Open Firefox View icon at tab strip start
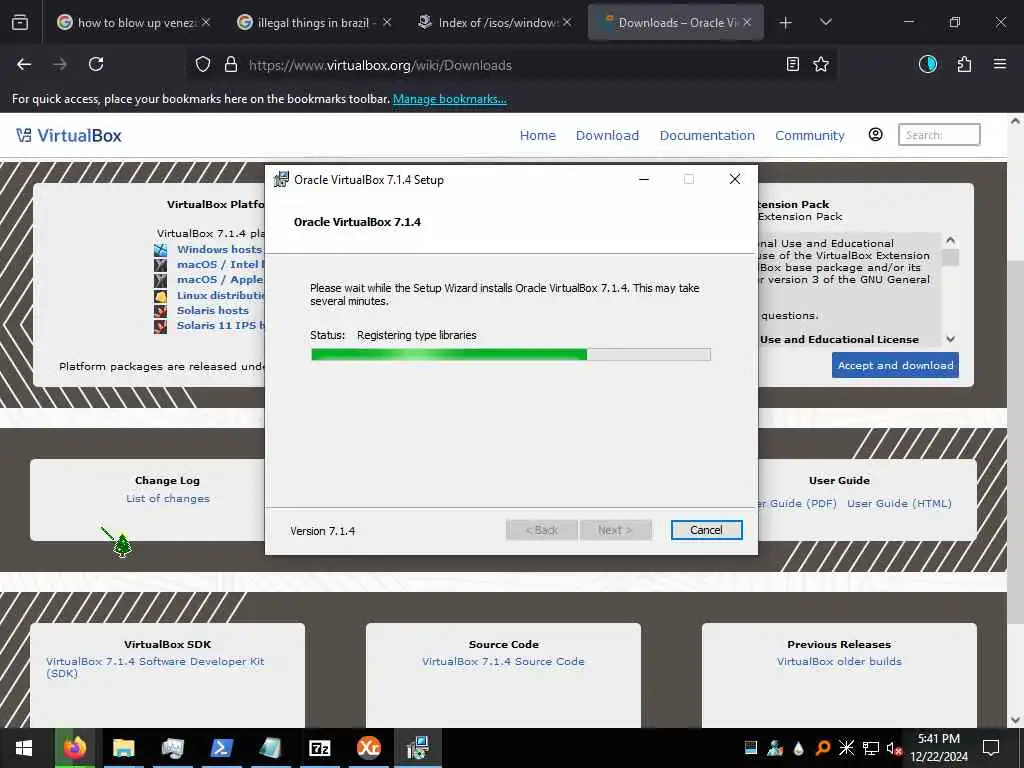This screenshot has height=768, width=1024. click(20, 22)
